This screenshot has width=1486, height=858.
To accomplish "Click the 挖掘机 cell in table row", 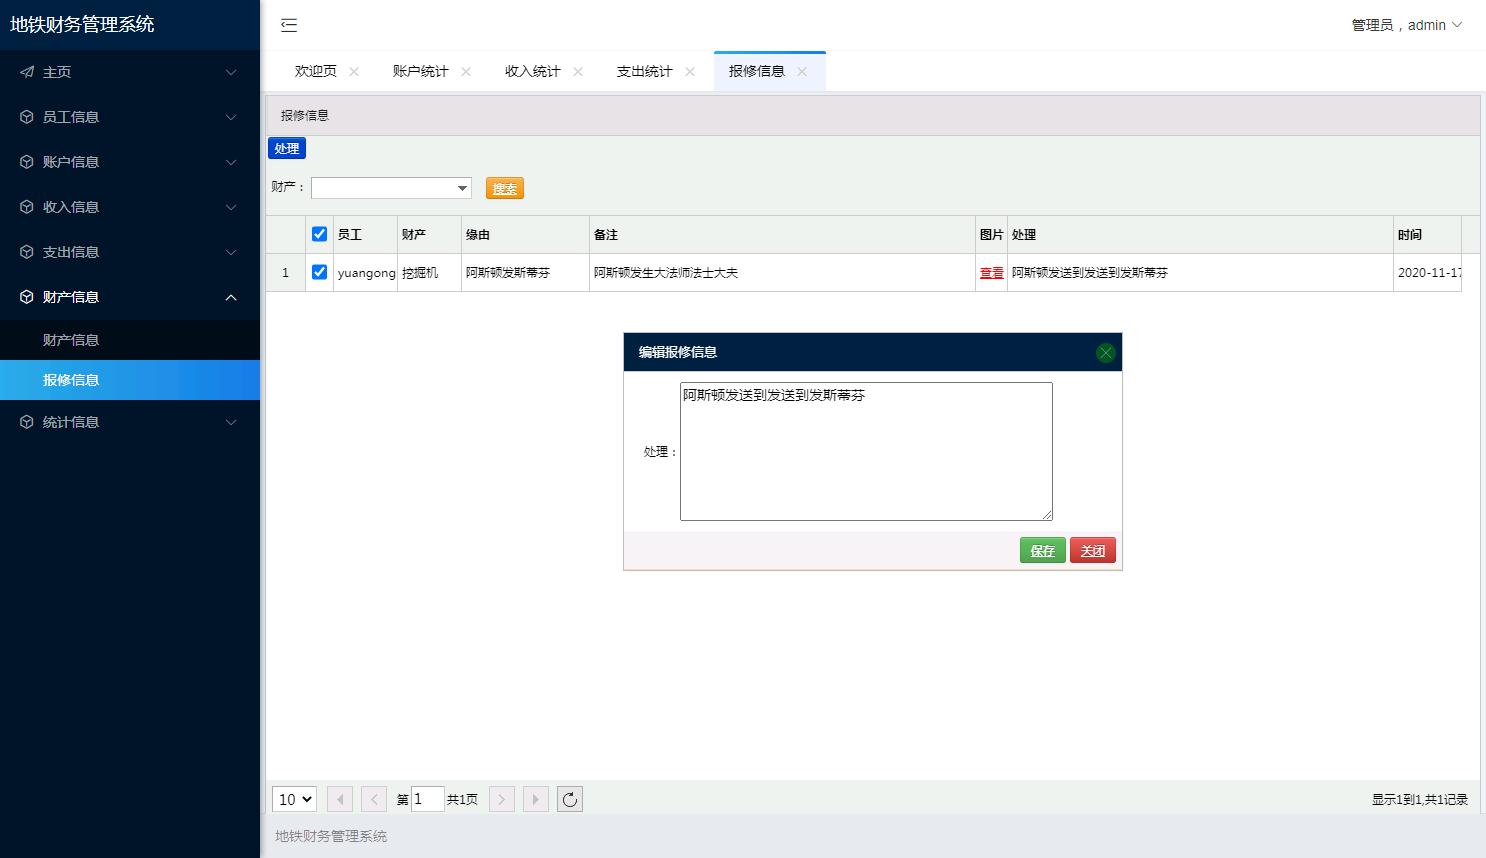I will click(429, 272).
